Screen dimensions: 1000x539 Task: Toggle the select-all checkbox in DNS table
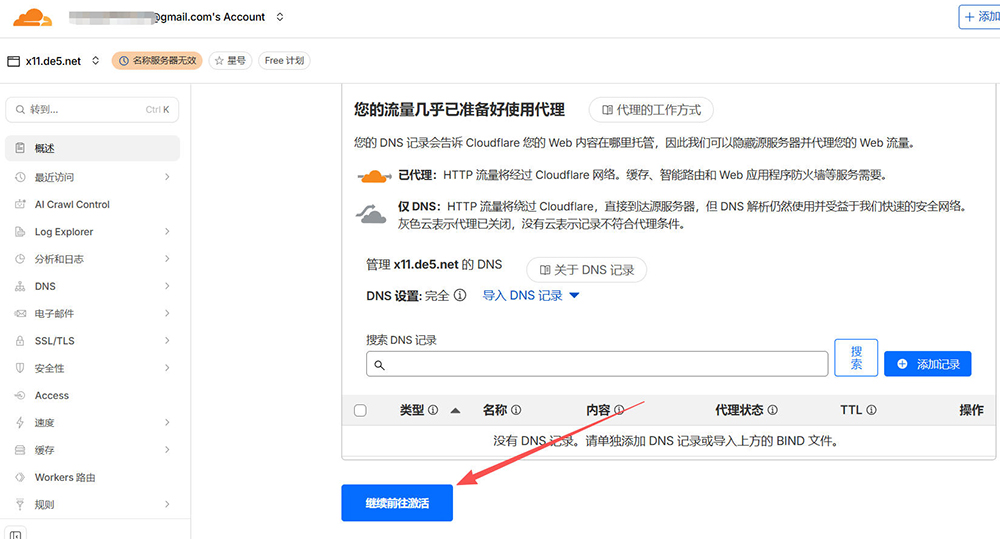point(360,410)
